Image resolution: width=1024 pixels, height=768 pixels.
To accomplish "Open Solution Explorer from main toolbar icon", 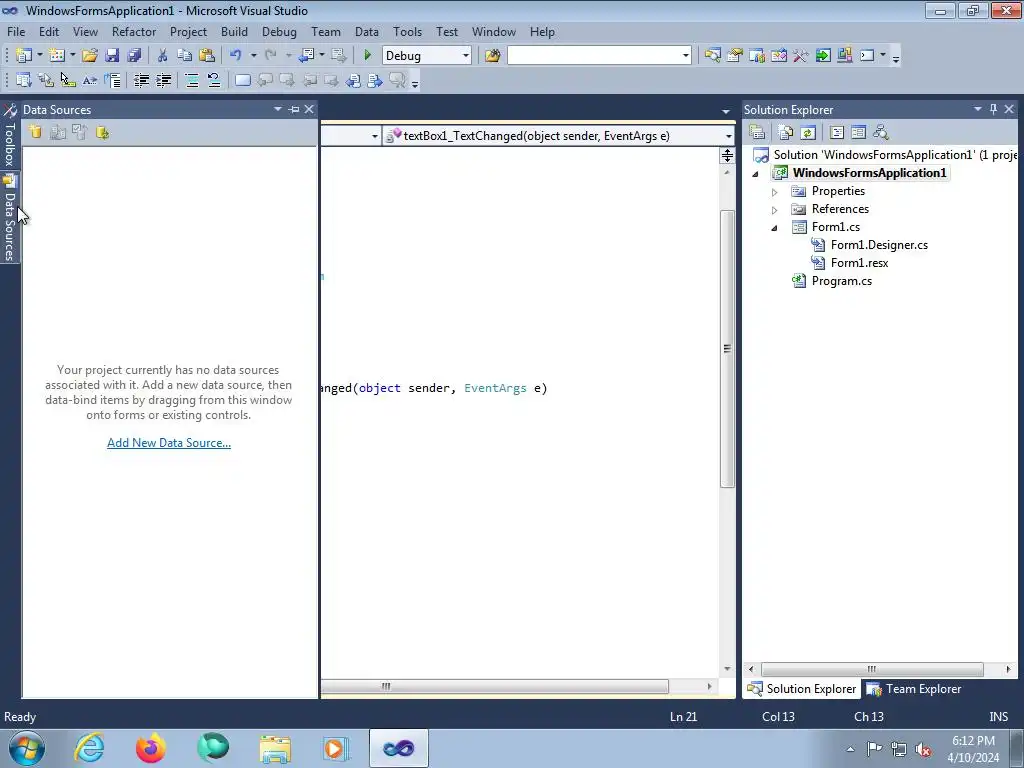I will tap(712, 56).
